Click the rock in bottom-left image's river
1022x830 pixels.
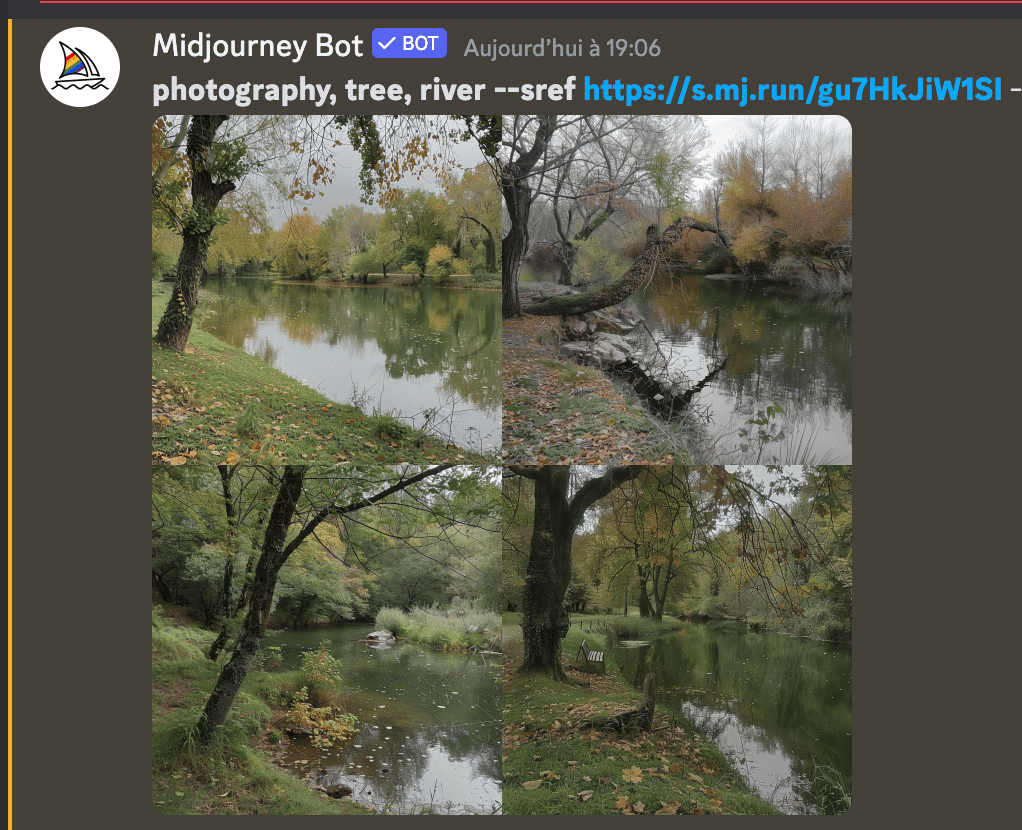[x=379, y=637]
